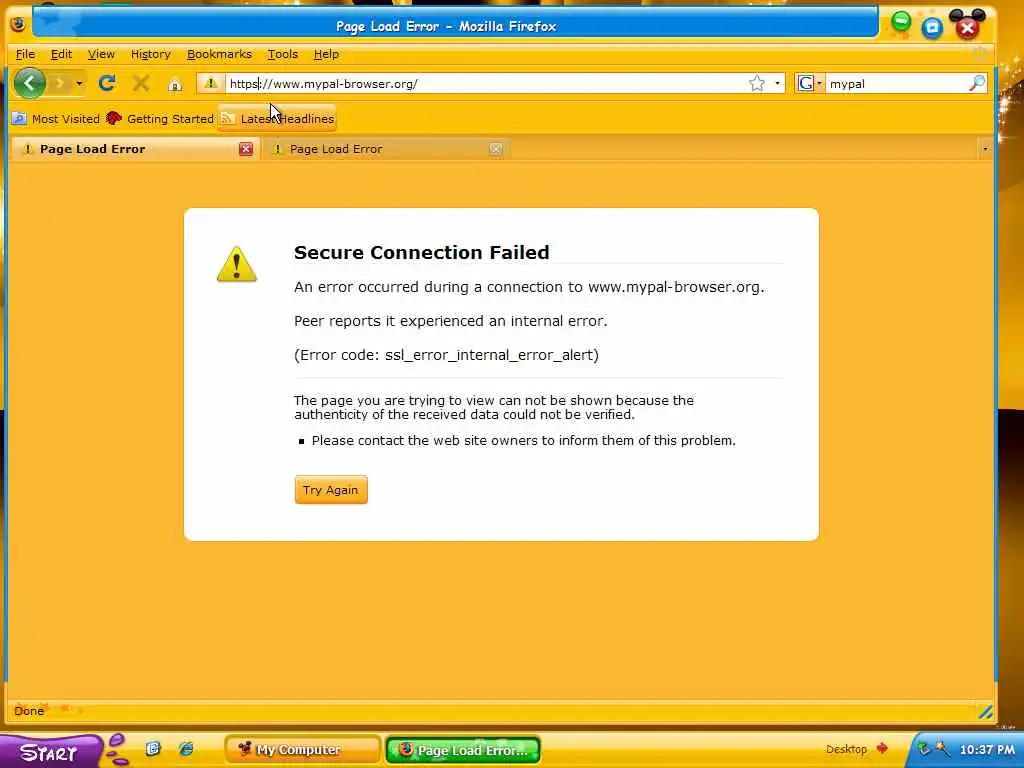Open the Tools menu
Image resolution: width=1024 pixels, height=768 pixels.
[283, 54]
